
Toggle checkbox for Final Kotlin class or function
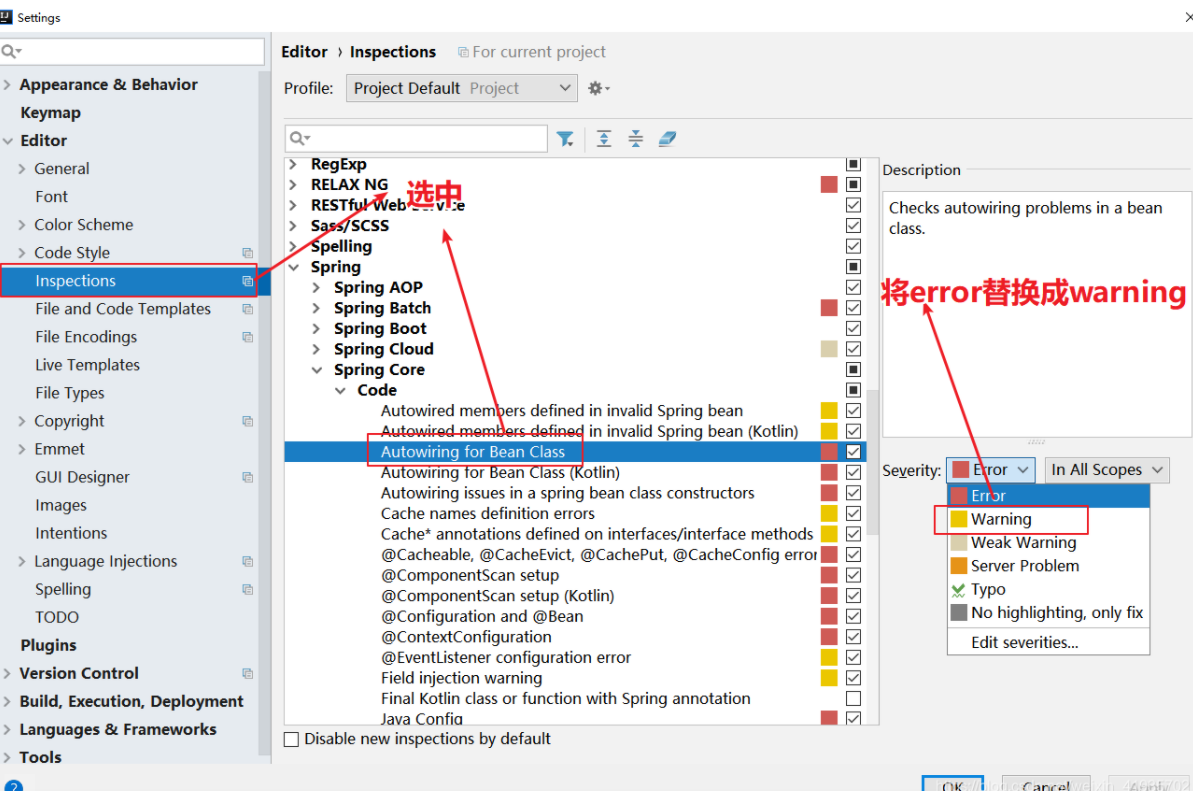point(853,698)
